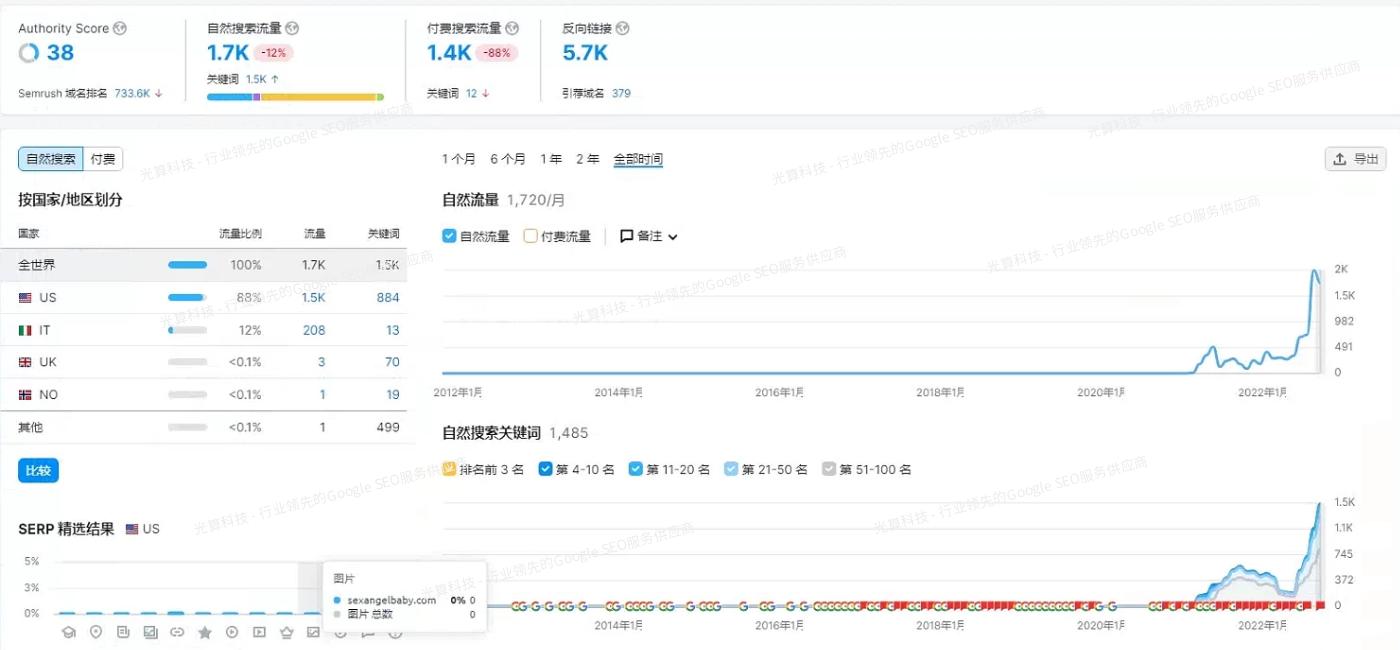Click the 导出 button
The width and height of the screenshot is (1400, 650).
tap(1355, 158)
